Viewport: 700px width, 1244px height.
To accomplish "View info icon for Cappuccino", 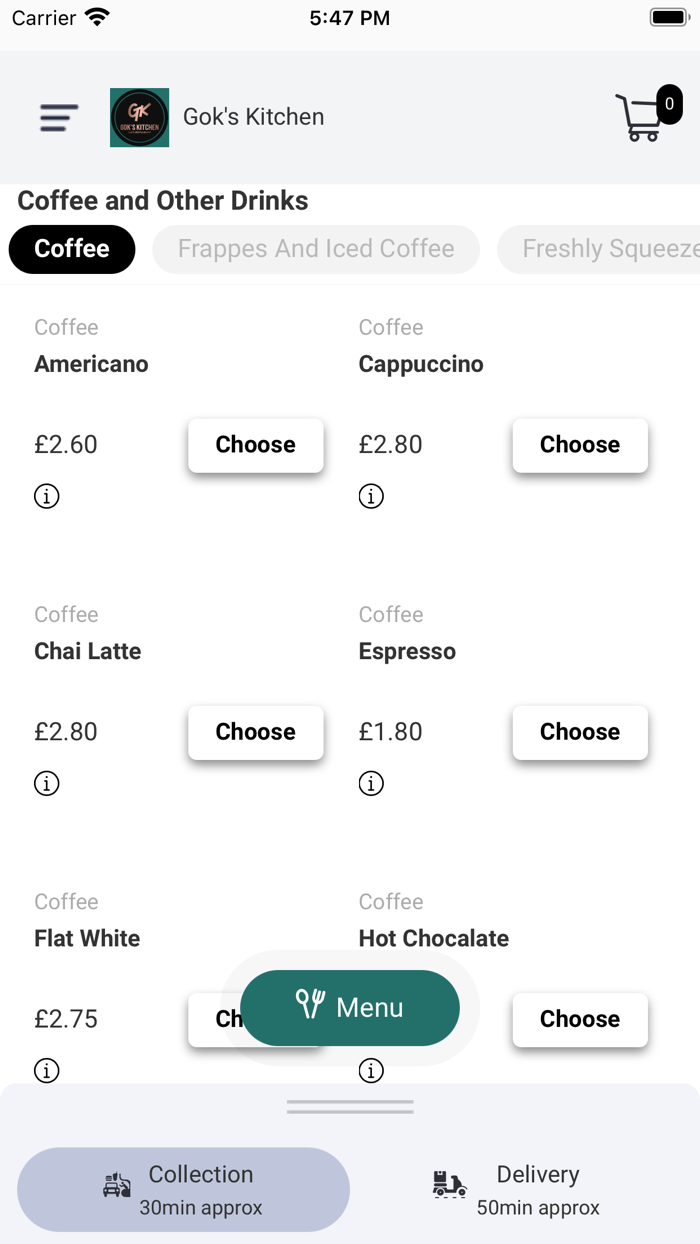I will tap(371, 496).
